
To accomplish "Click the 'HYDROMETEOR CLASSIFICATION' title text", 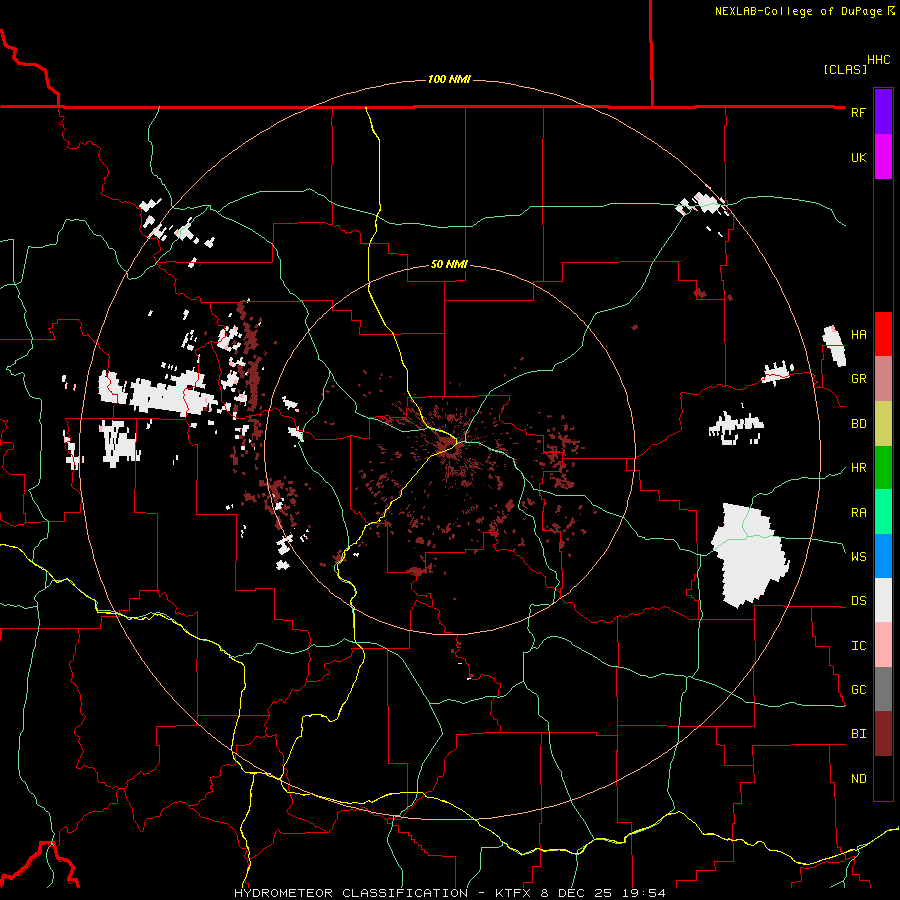I will (351, 893).
